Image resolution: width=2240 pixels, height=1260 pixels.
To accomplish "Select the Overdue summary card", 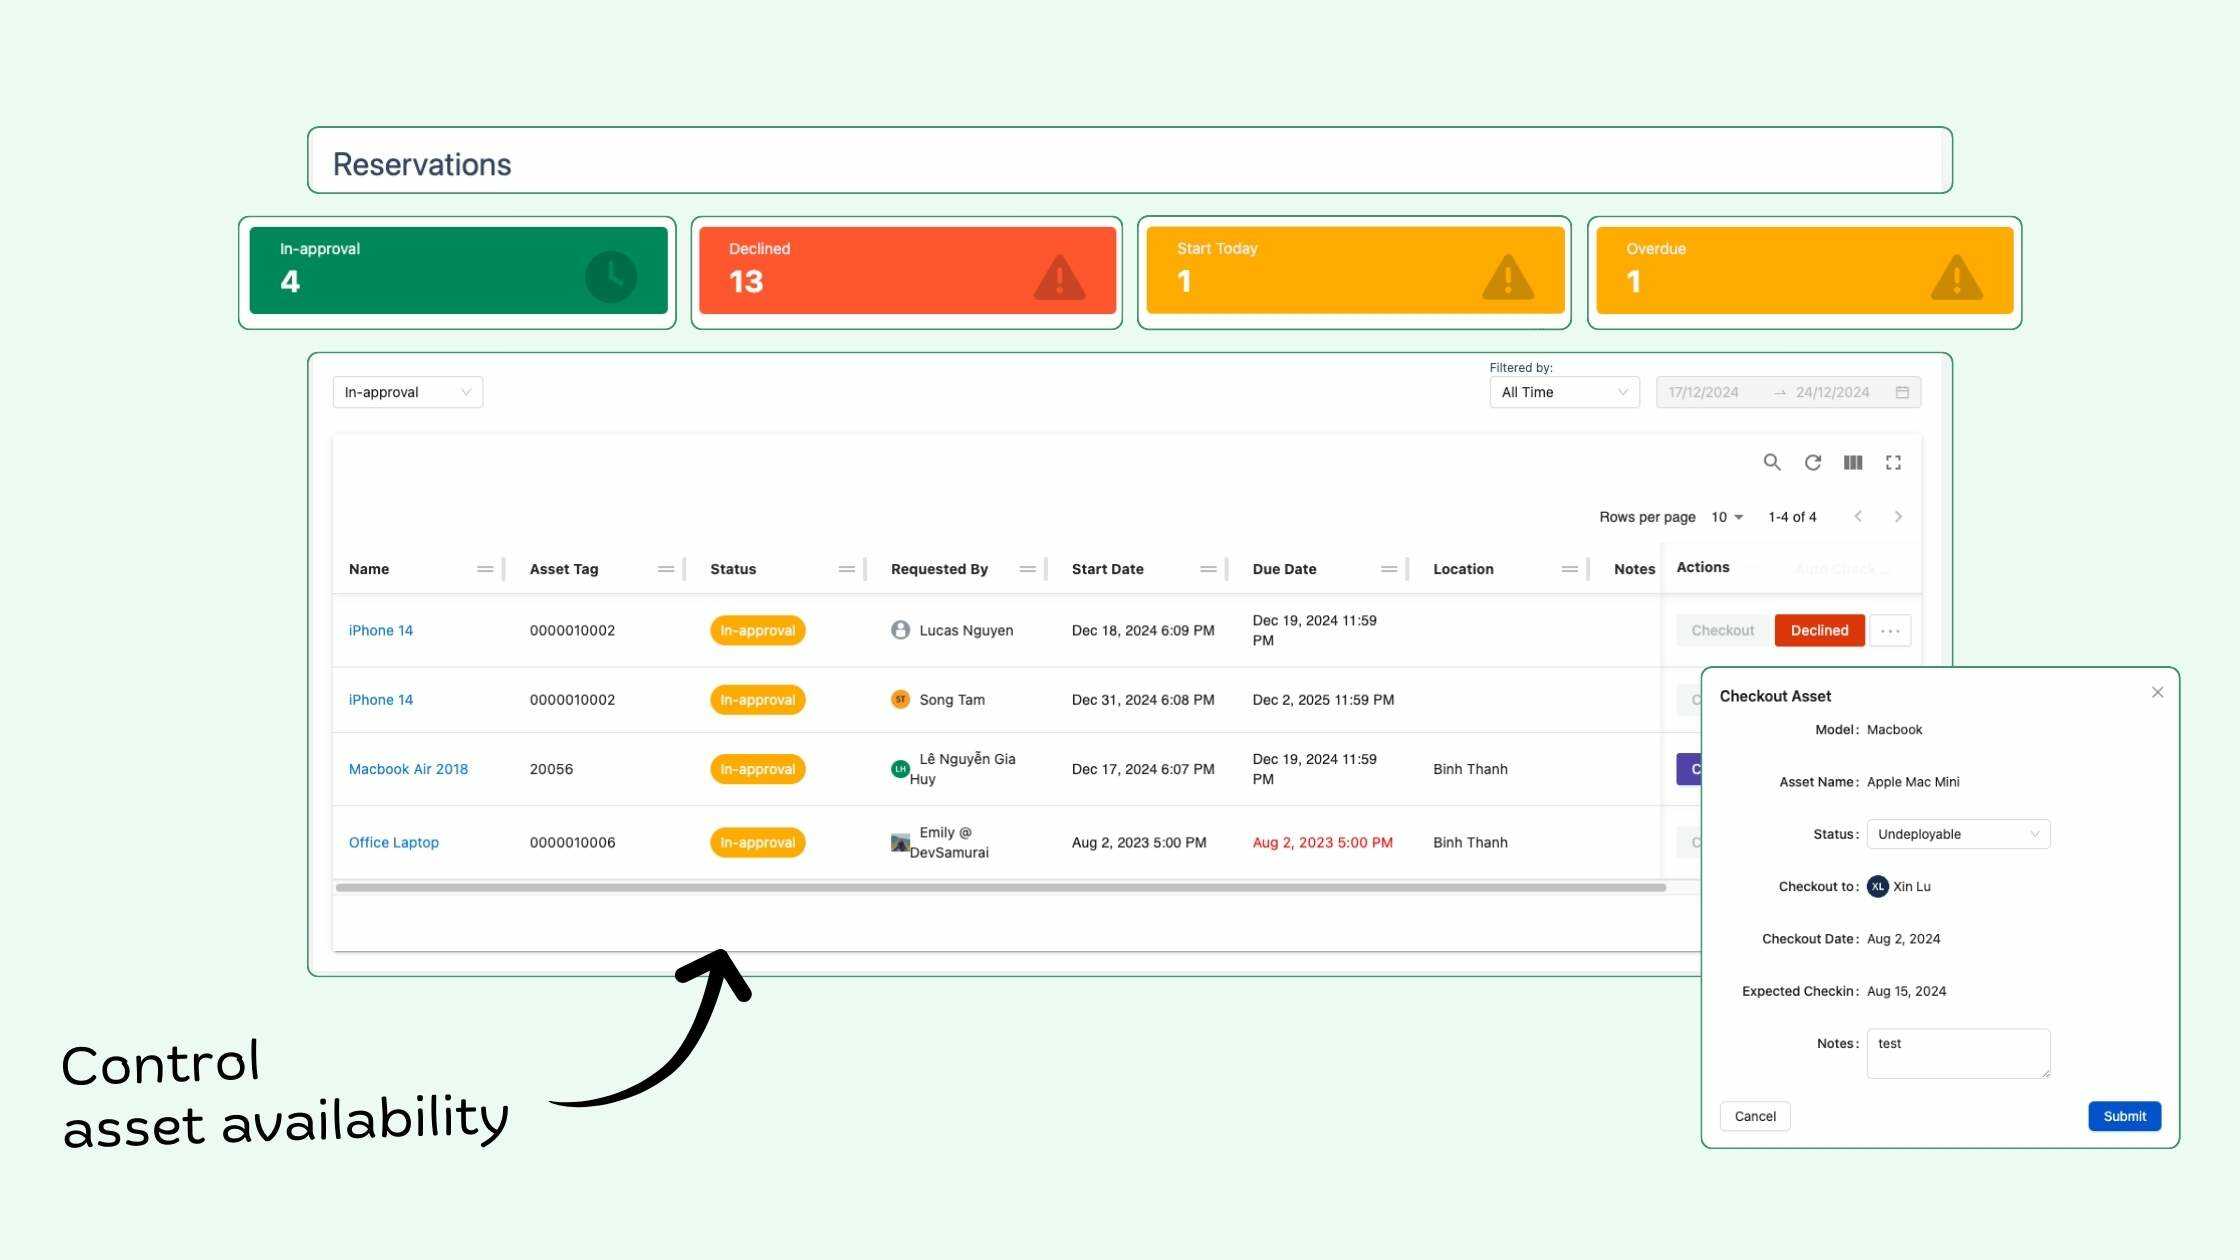I will [x=1804, y=271].
